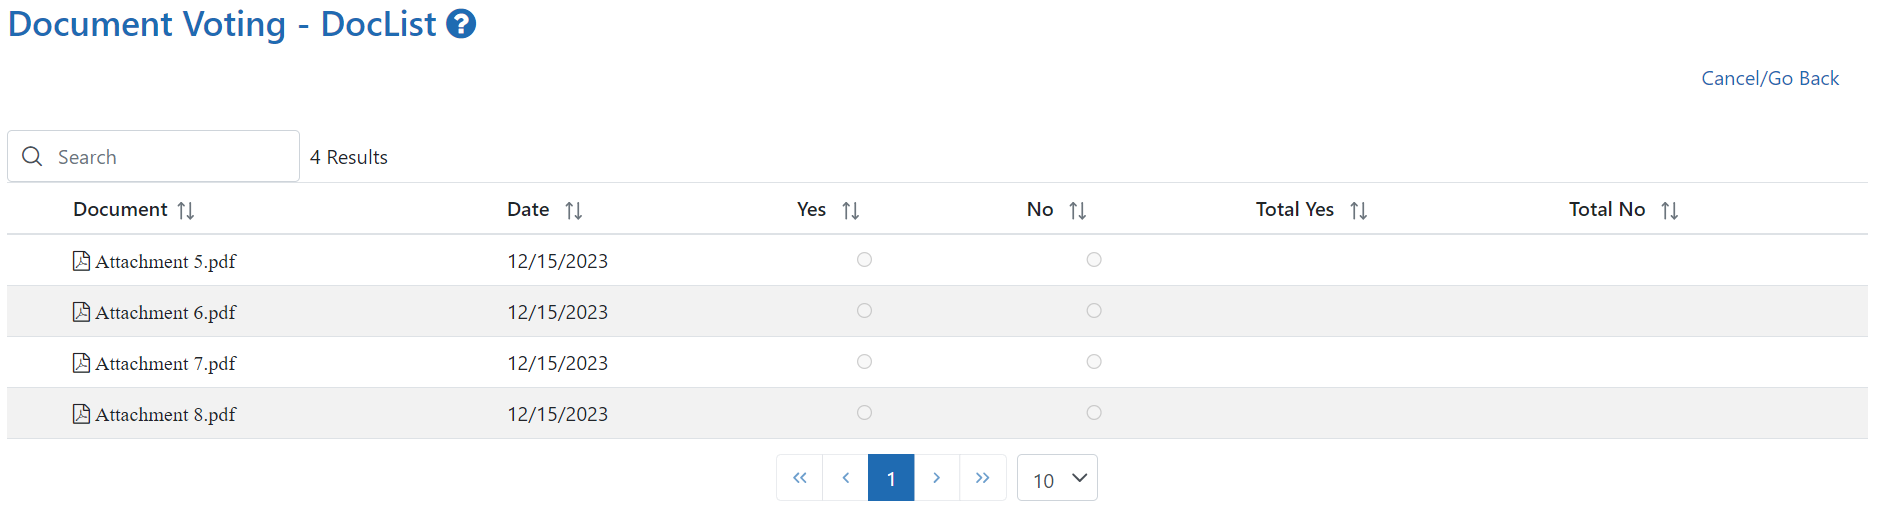Click the PDF icon for Attachment 5

82,261
